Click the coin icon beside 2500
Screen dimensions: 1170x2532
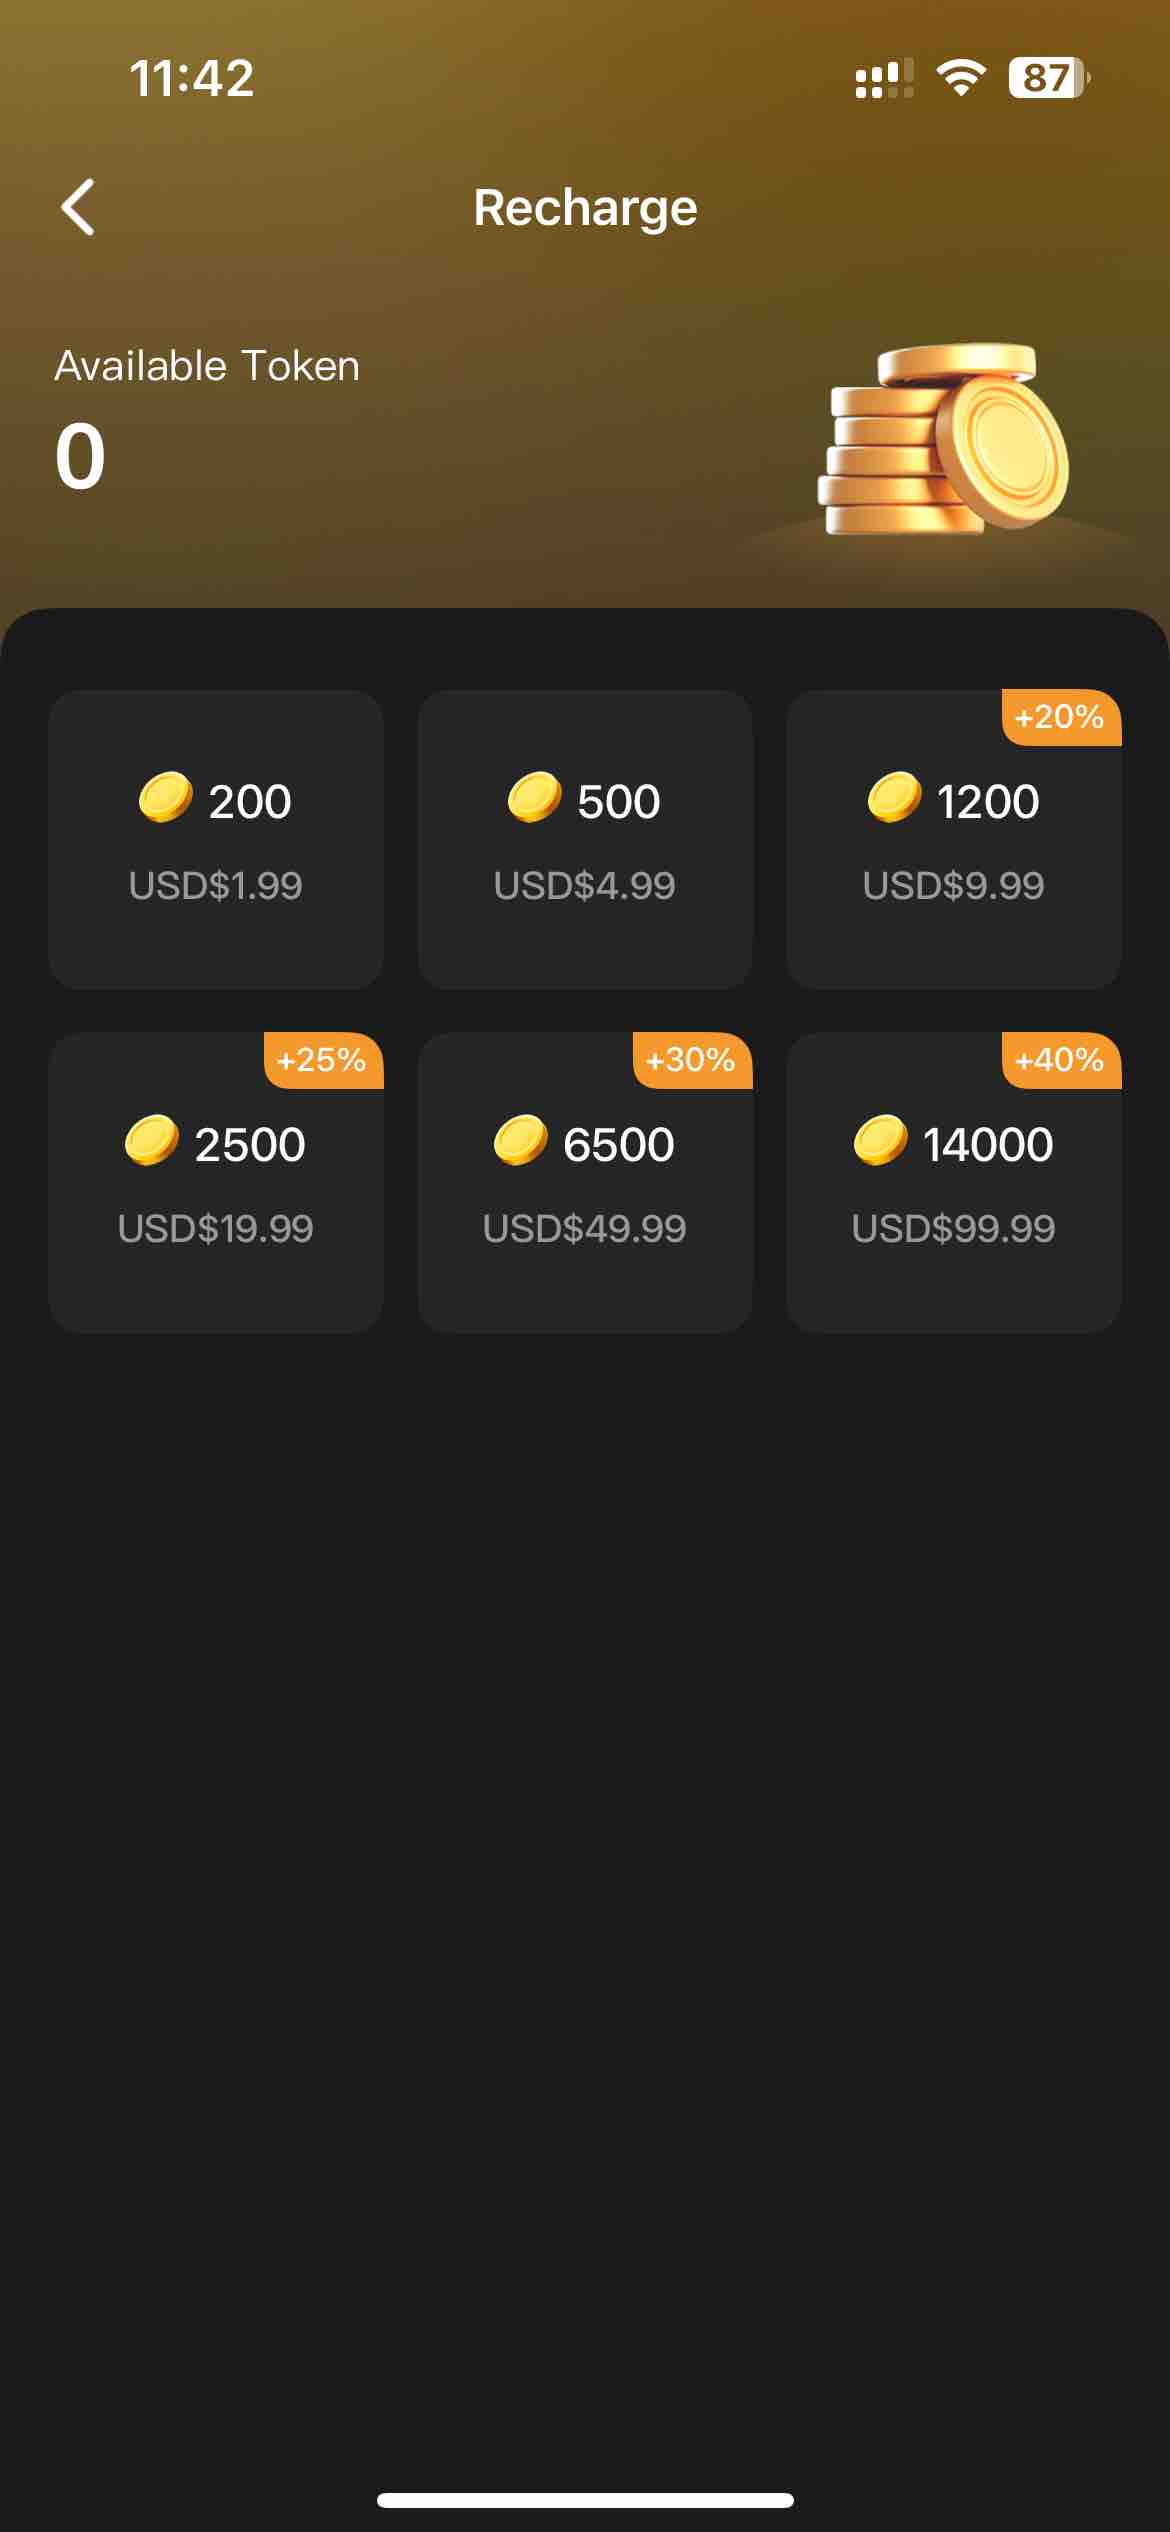[151, 1140]
